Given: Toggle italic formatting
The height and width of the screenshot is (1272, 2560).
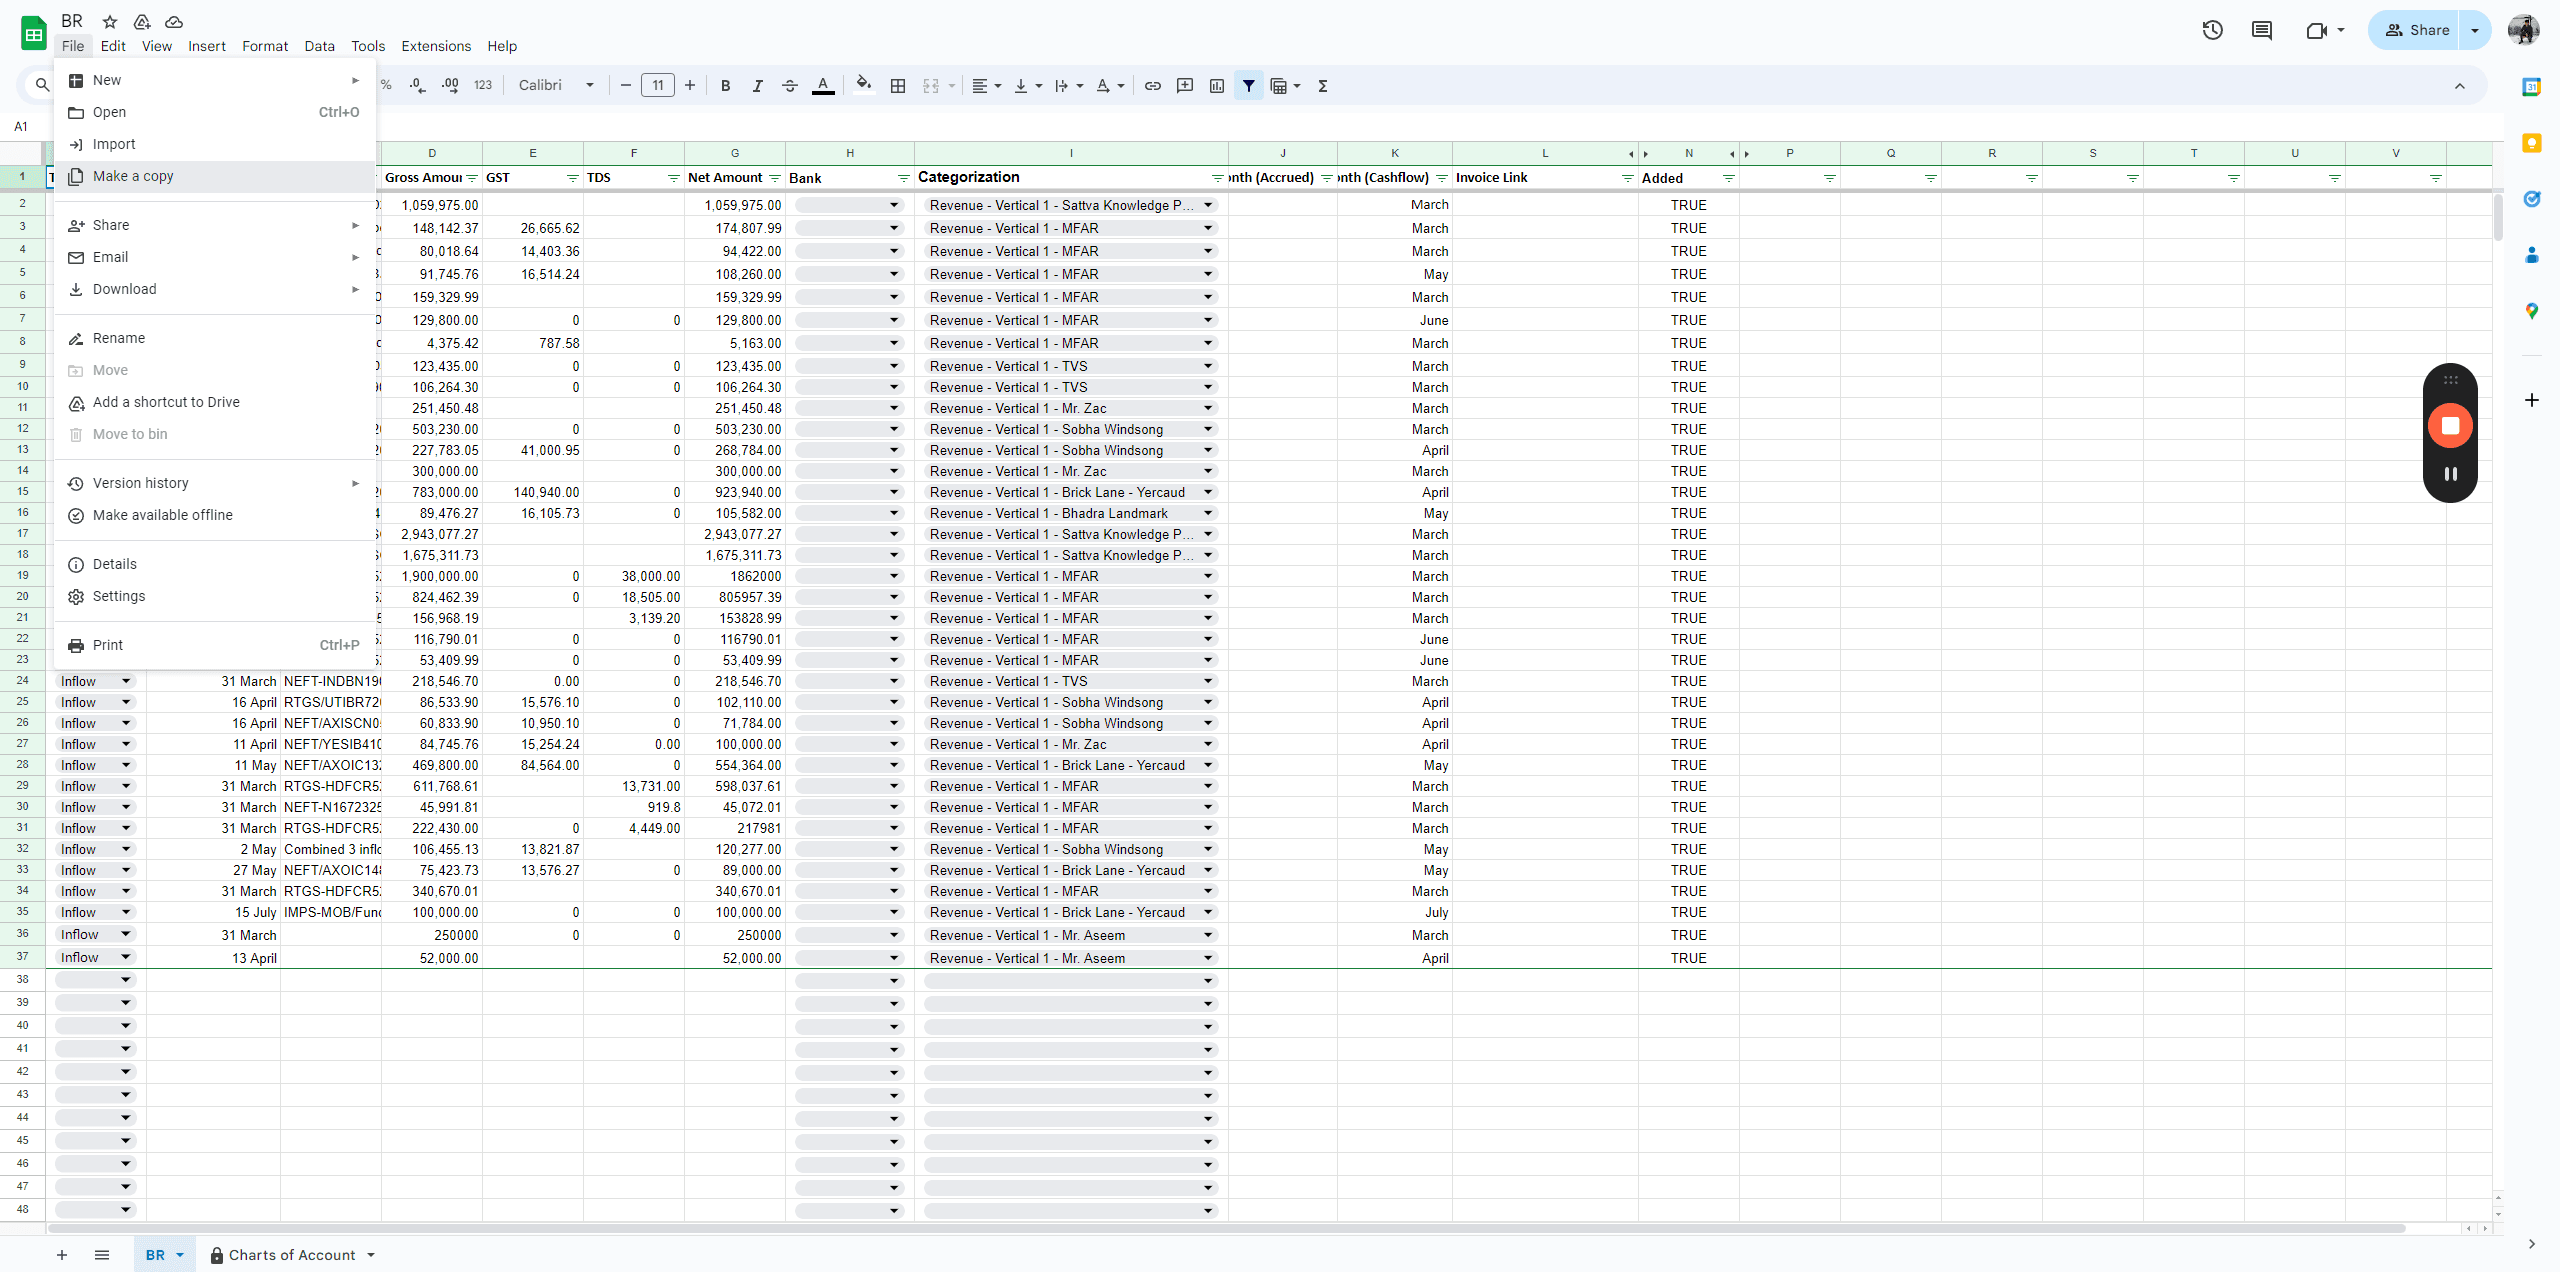Looking at the screenshot, I should click(757, 86).
